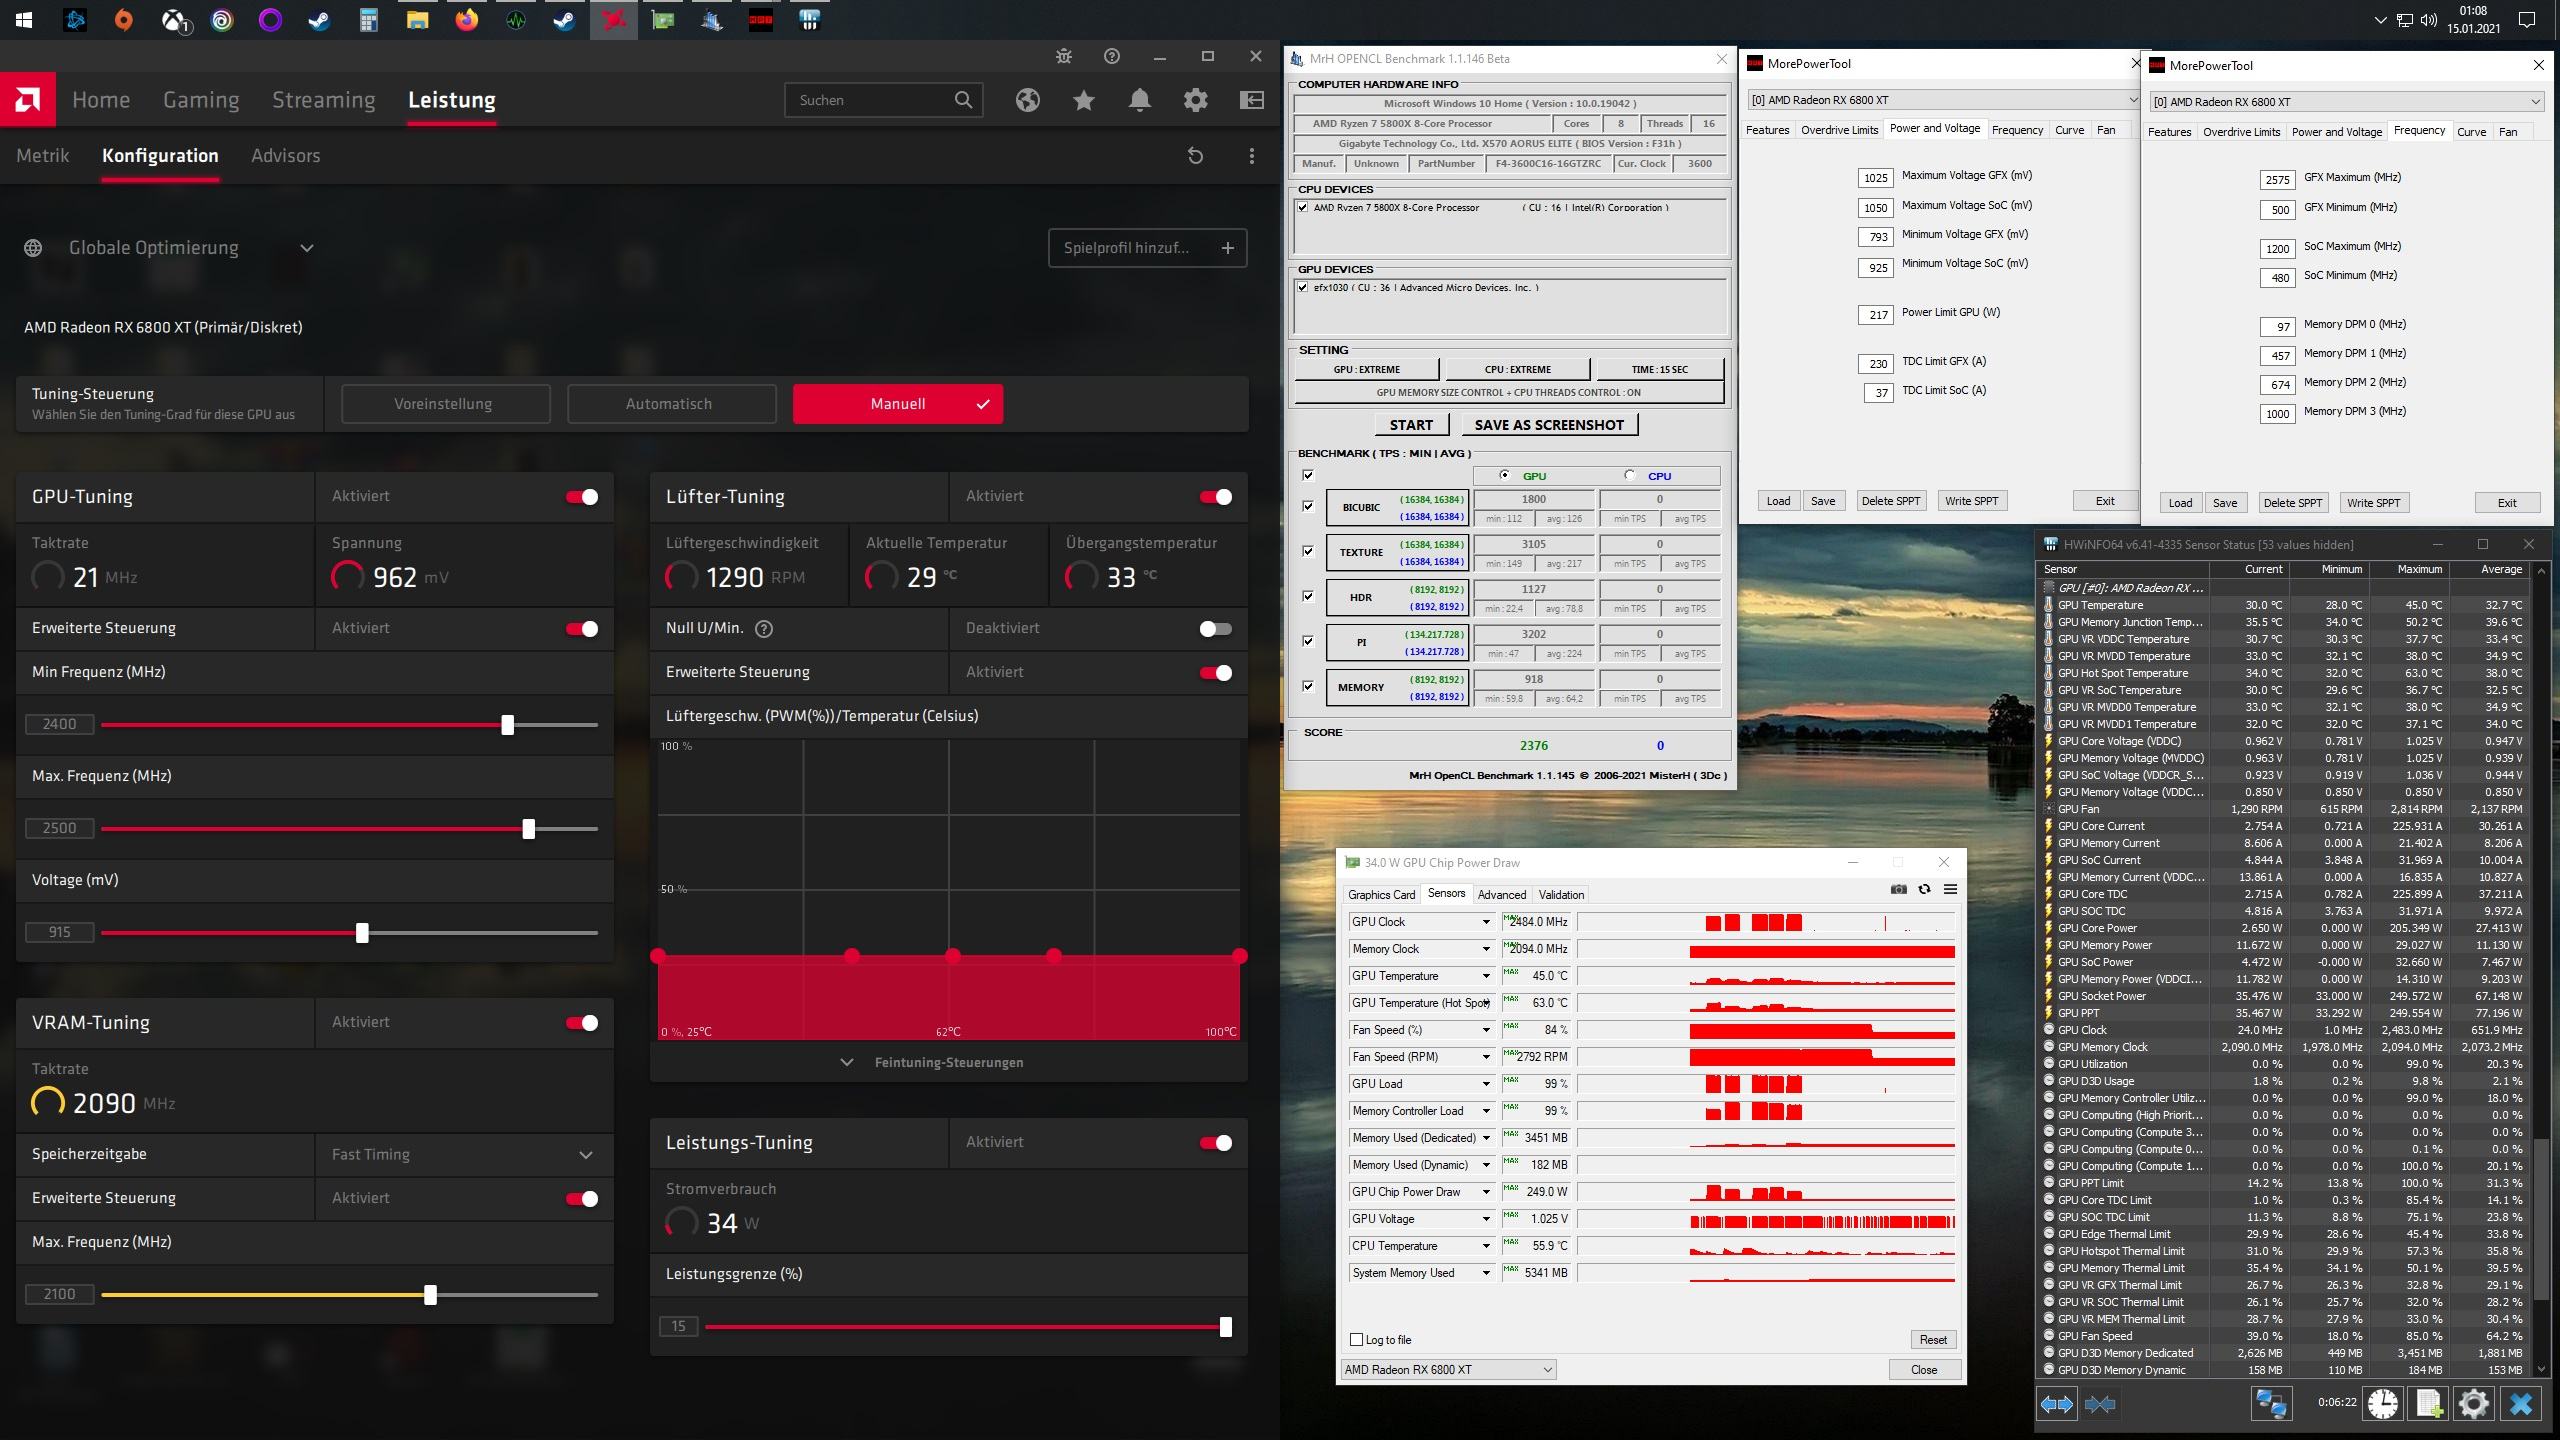Switch to the Streaming tab
The image size is (2560, 1440).
point(324,100)
